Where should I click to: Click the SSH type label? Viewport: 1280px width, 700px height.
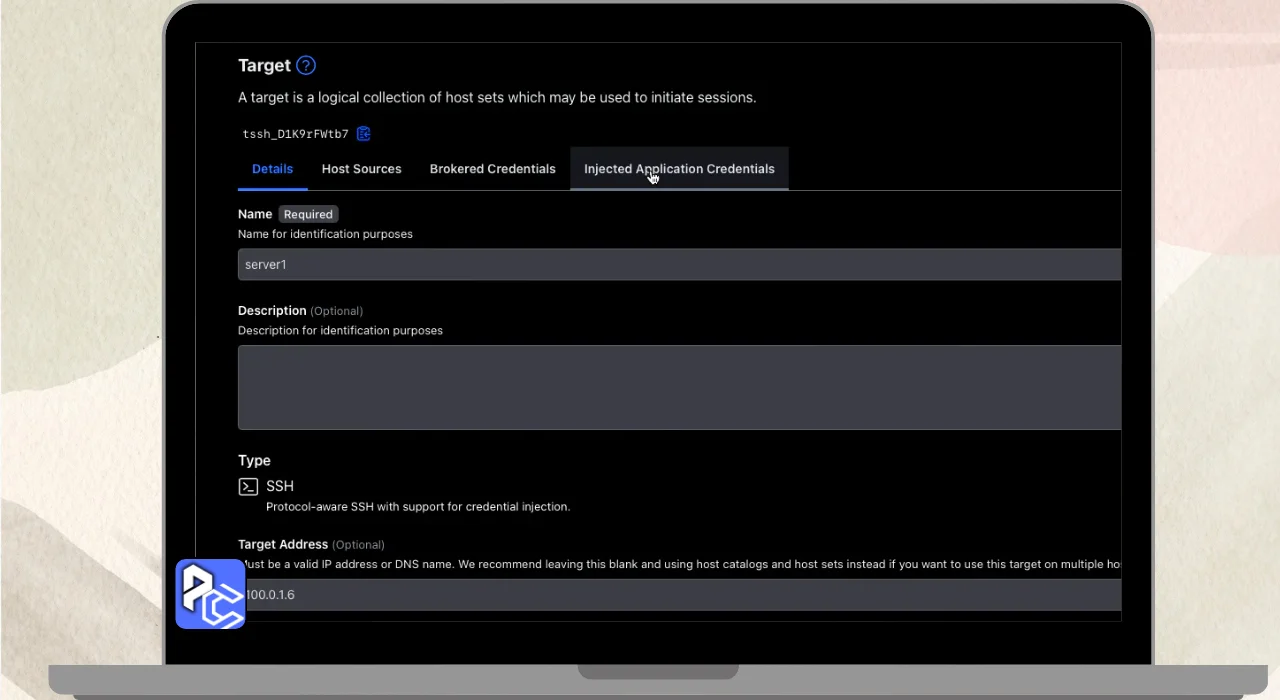[x=280, y=486]
